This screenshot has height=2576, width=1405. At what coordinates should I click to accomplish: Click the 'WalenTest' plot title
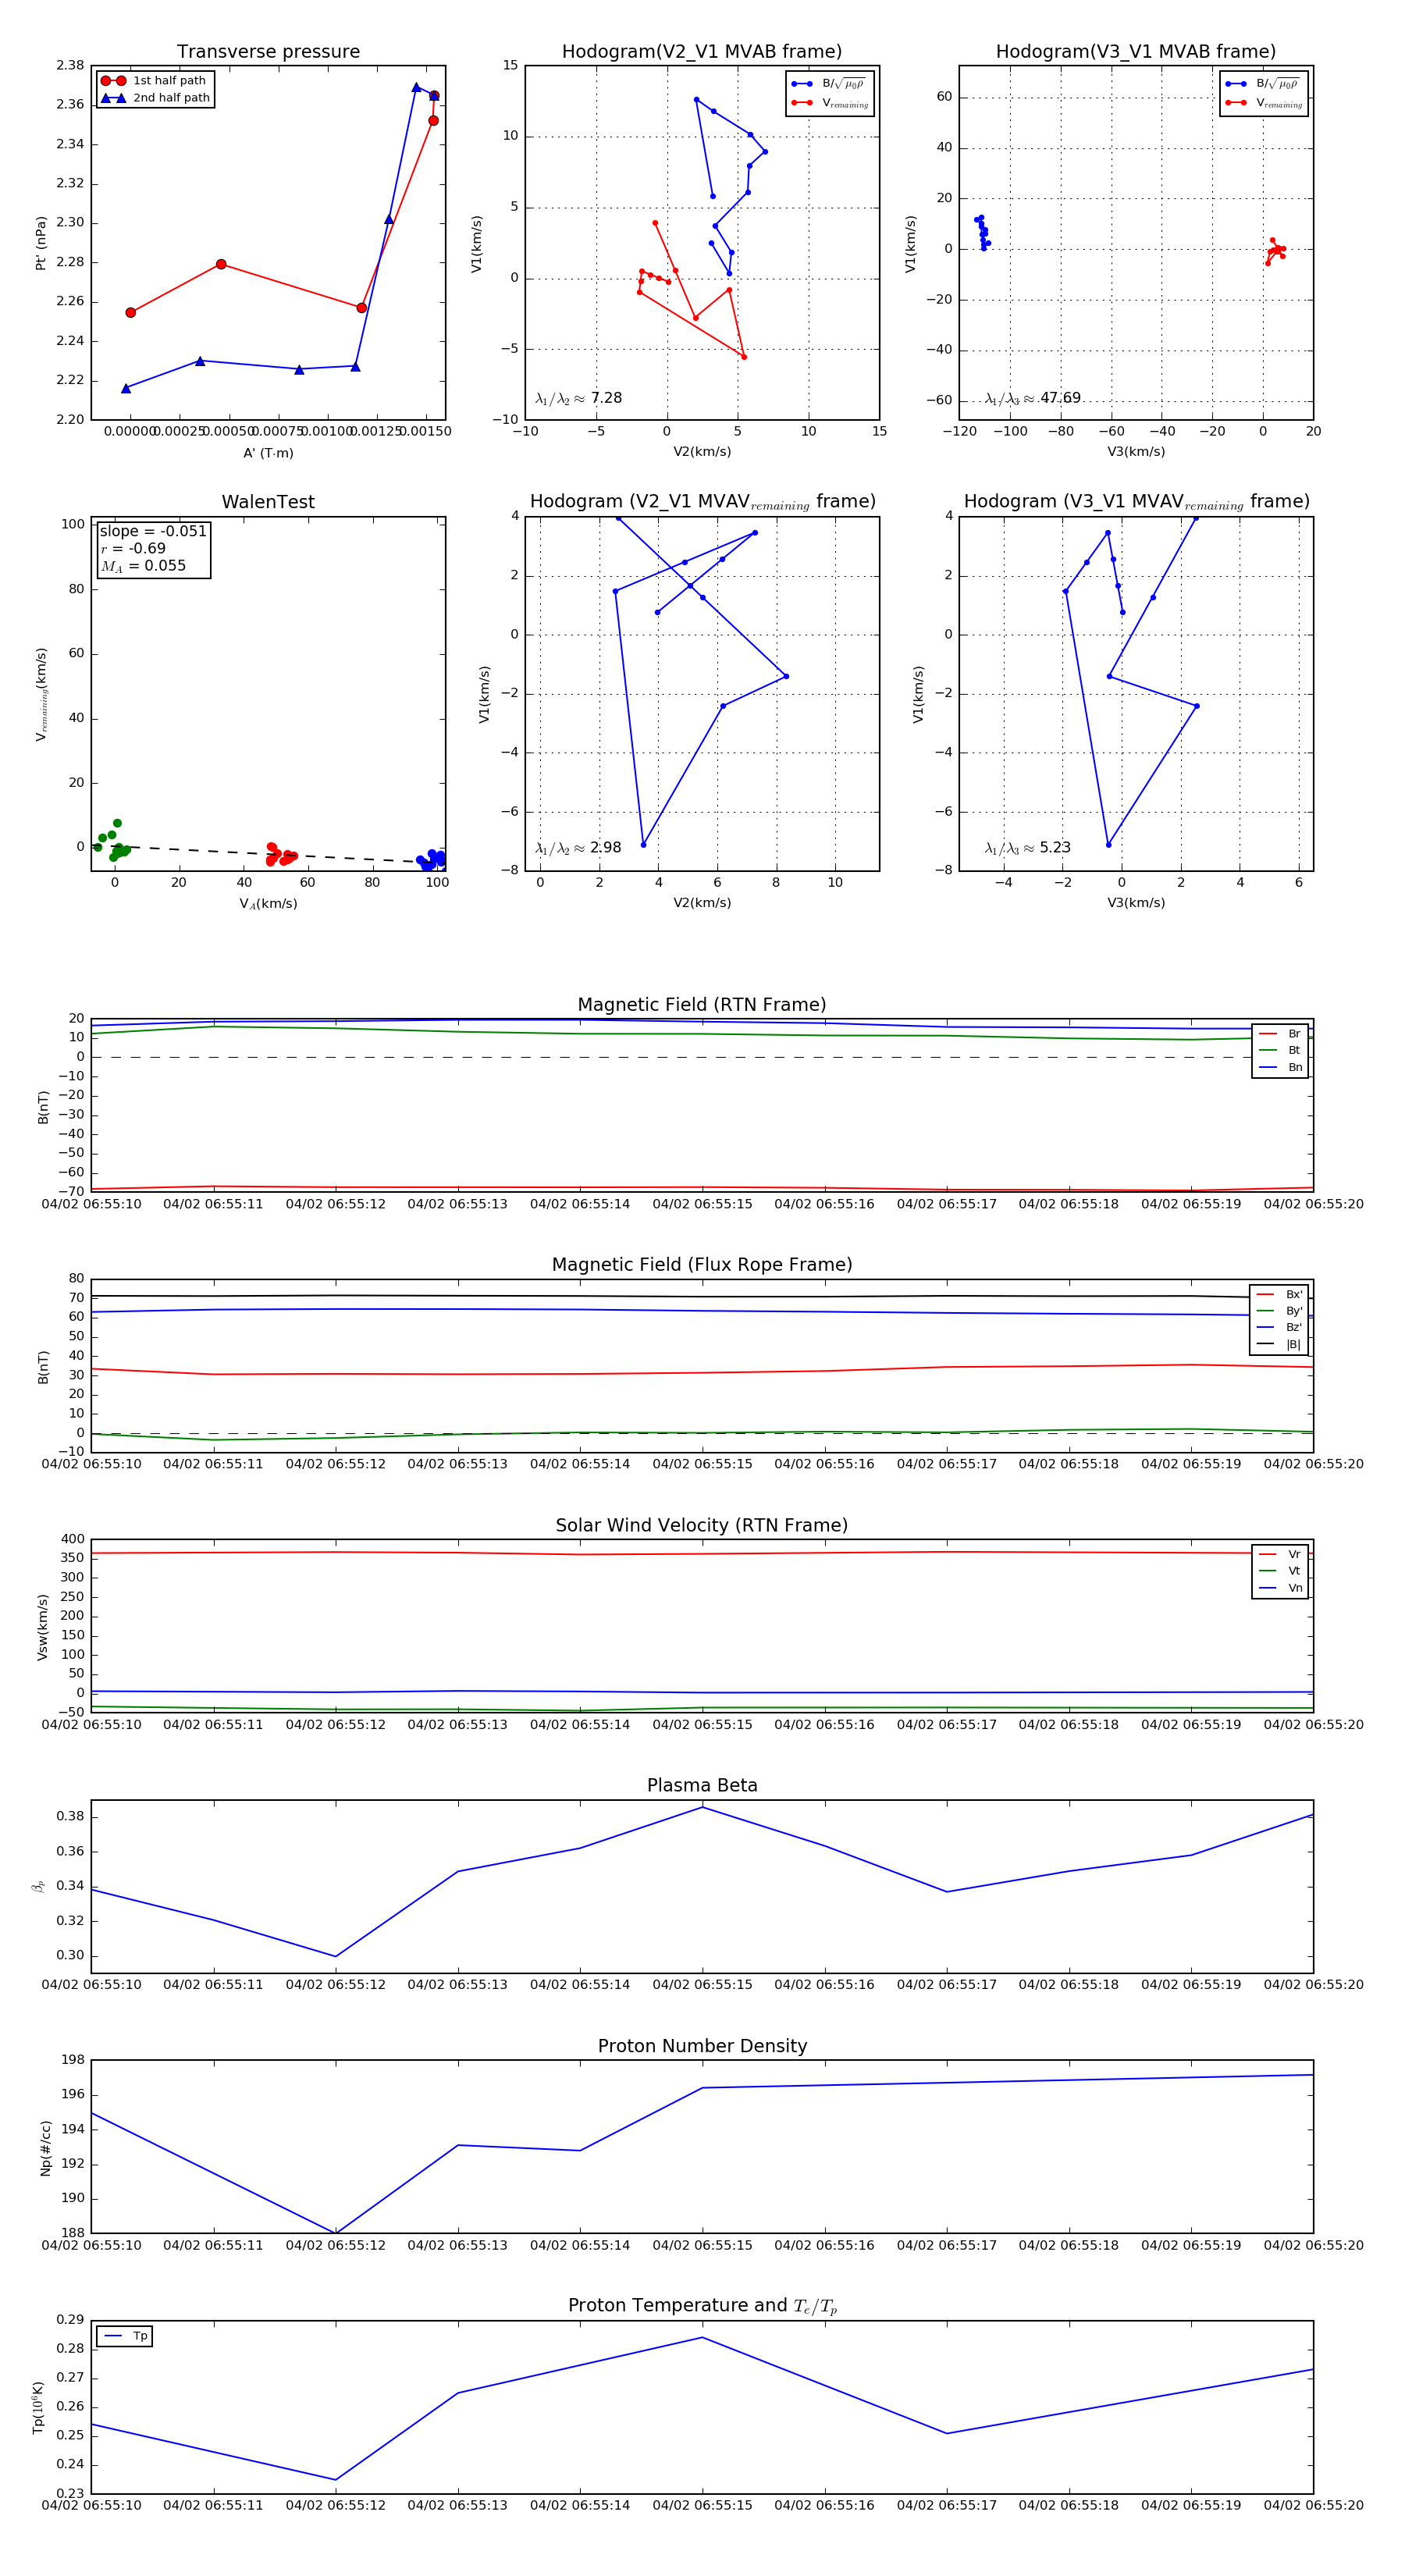point(268,502)
